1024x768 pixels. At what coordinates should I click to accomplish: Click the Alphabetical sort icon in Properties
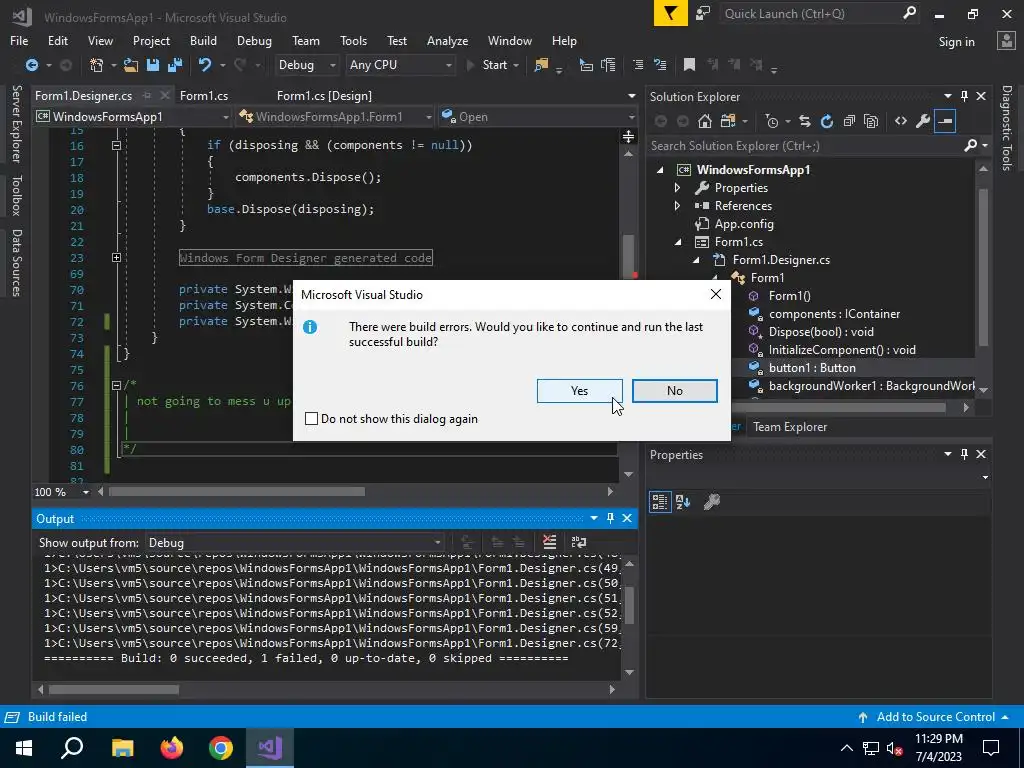pyautogui.click(x=683, y=502)
